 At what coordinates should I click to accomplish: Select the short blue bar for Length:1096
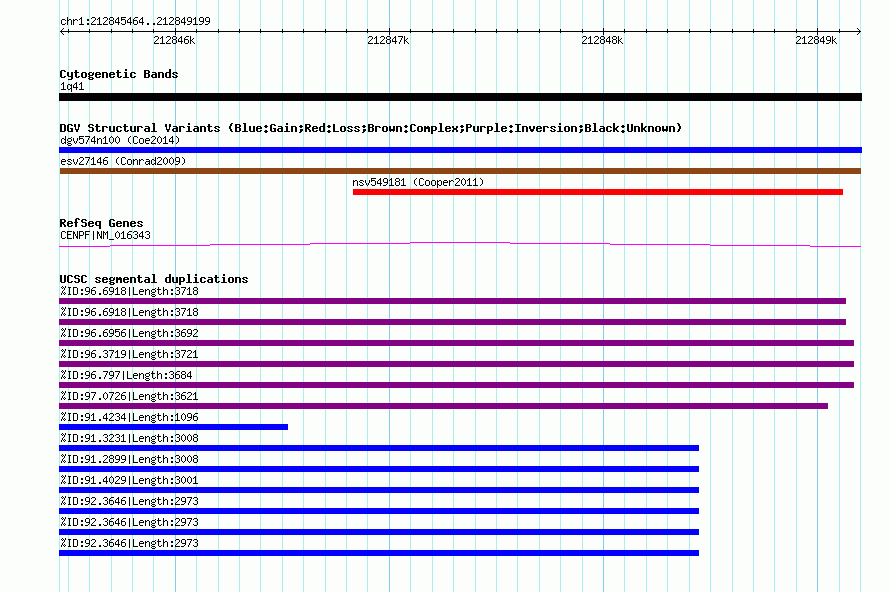tap(173, 427)
